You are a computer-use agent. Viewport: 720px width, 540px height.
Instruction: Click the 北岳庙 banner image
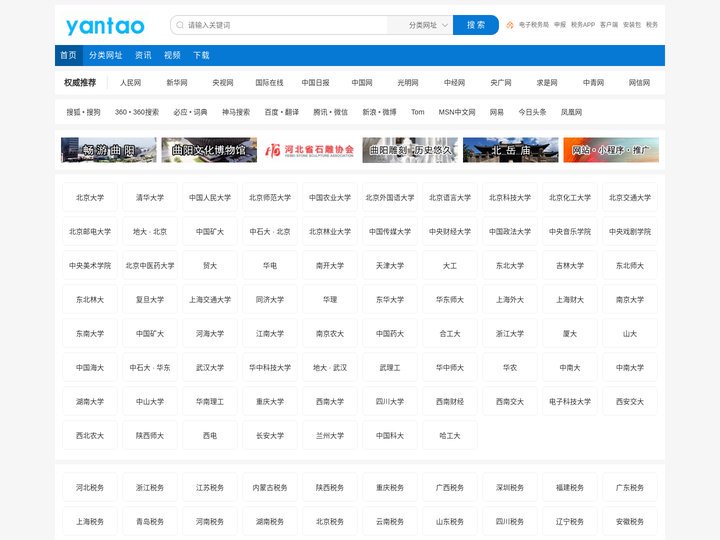click(x=511, y=150)
